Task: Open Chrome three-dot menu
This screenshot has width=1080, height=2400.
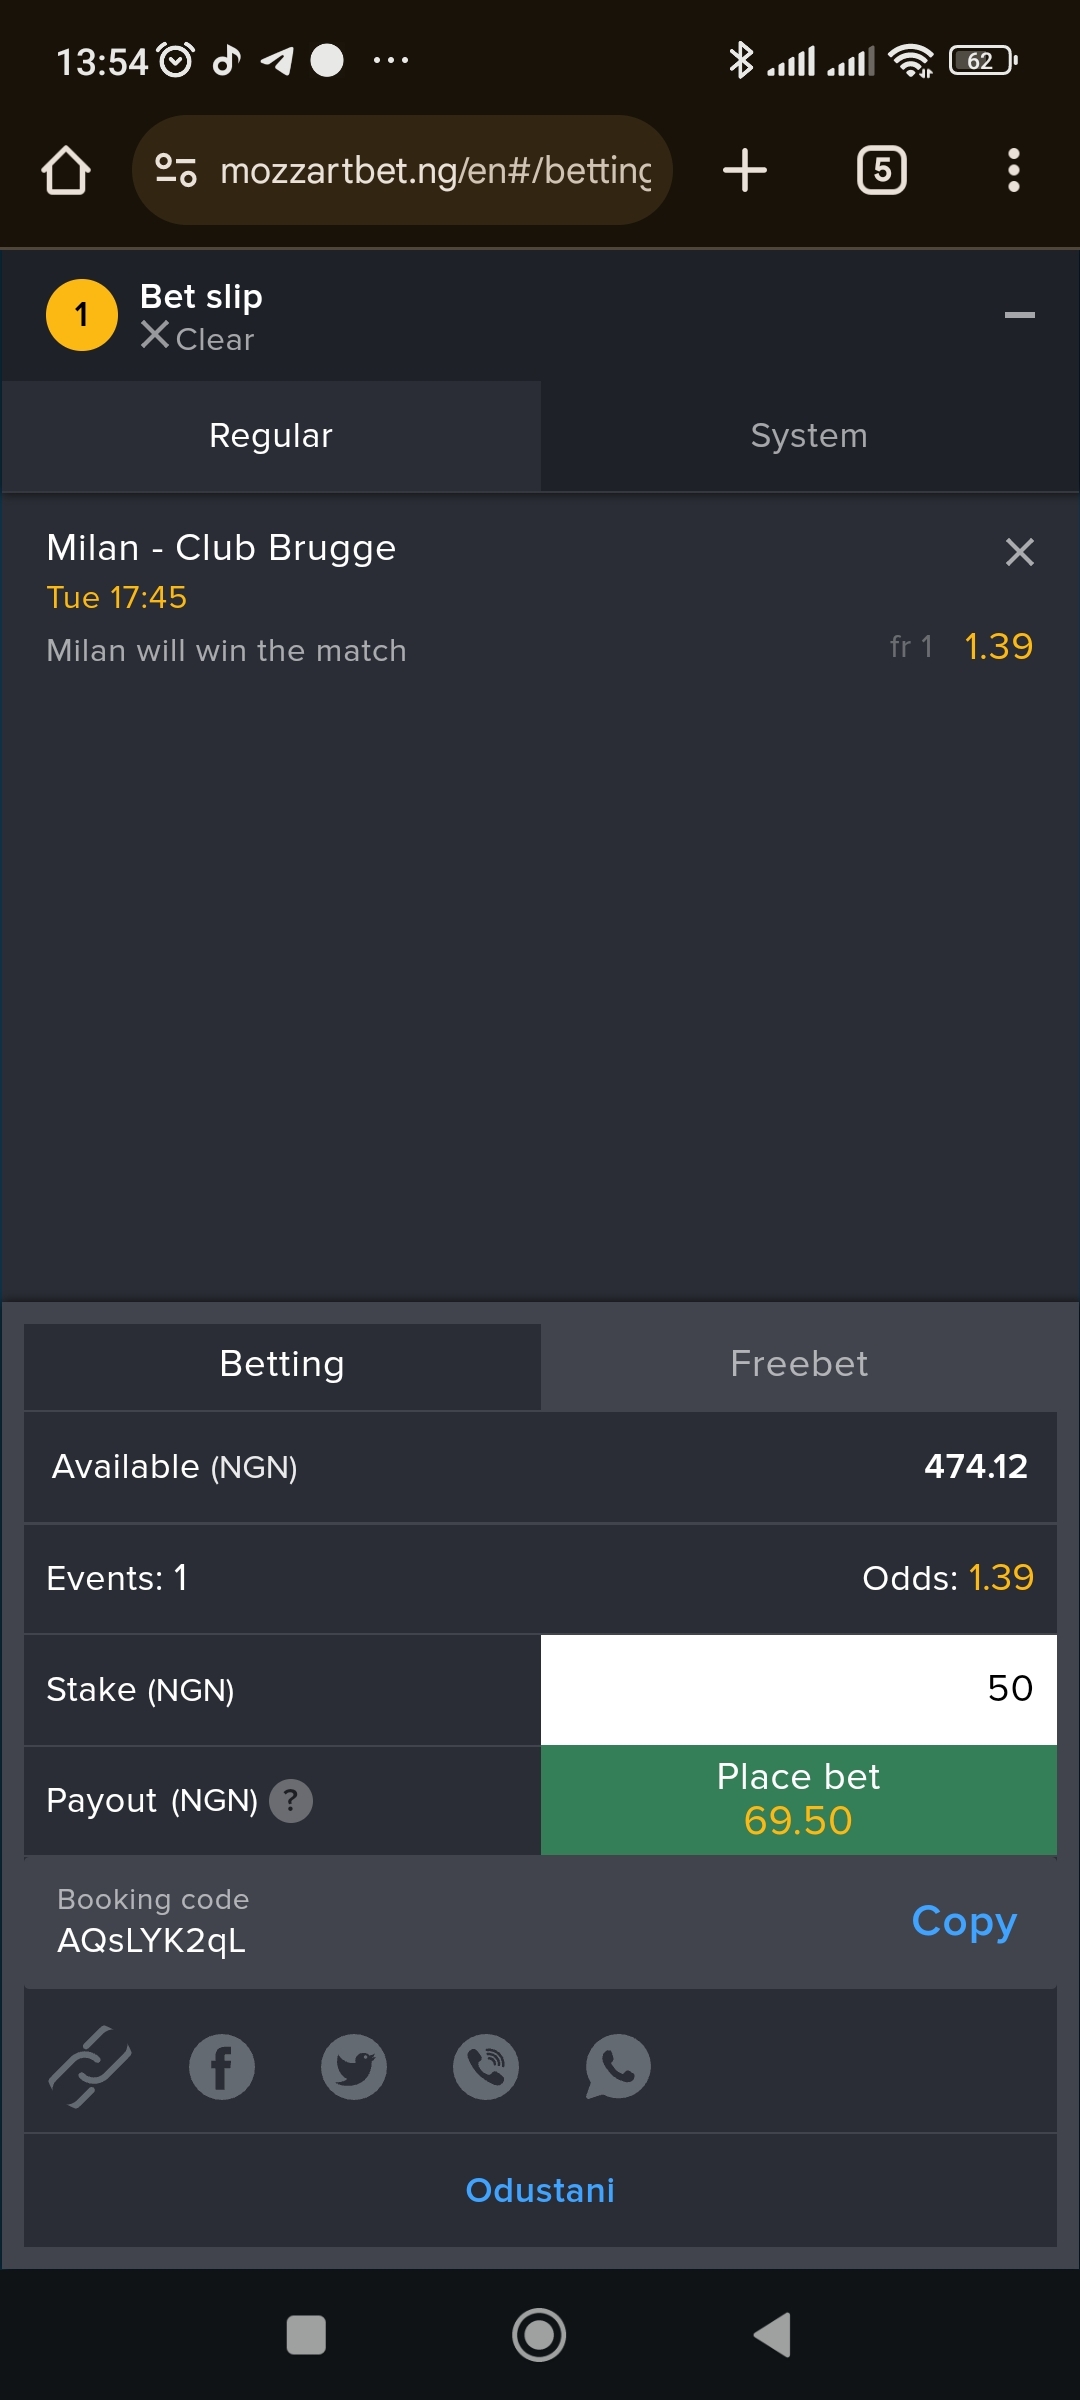Action: point(1013,169)
